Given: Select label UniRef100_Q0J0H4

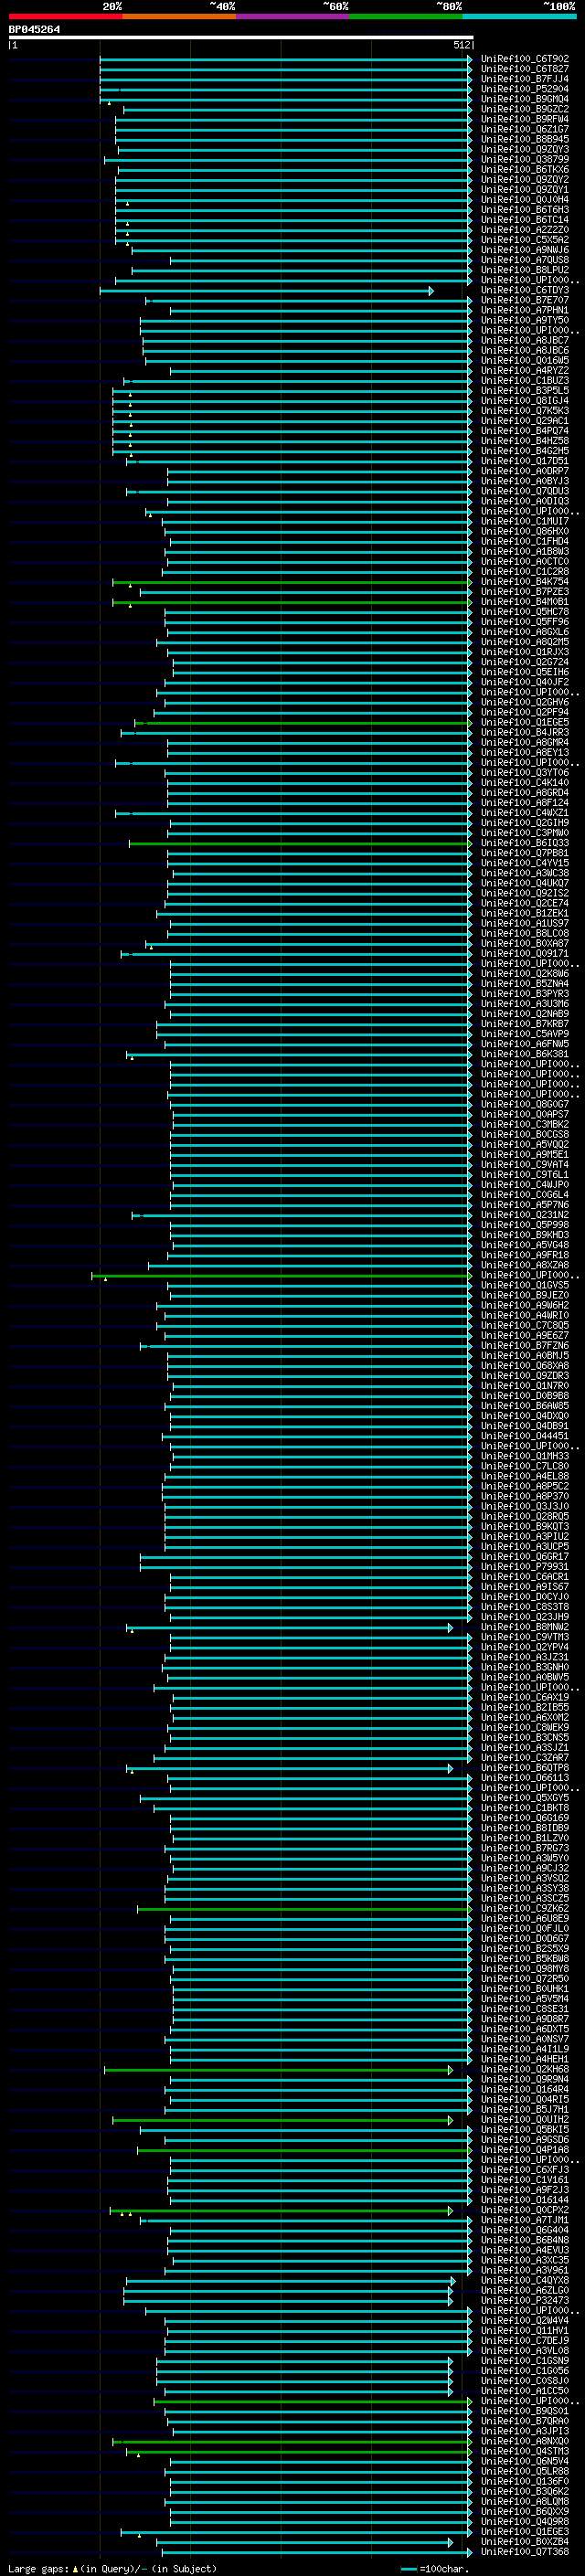Looking at the screenshot, I should (x=524, y=200).
